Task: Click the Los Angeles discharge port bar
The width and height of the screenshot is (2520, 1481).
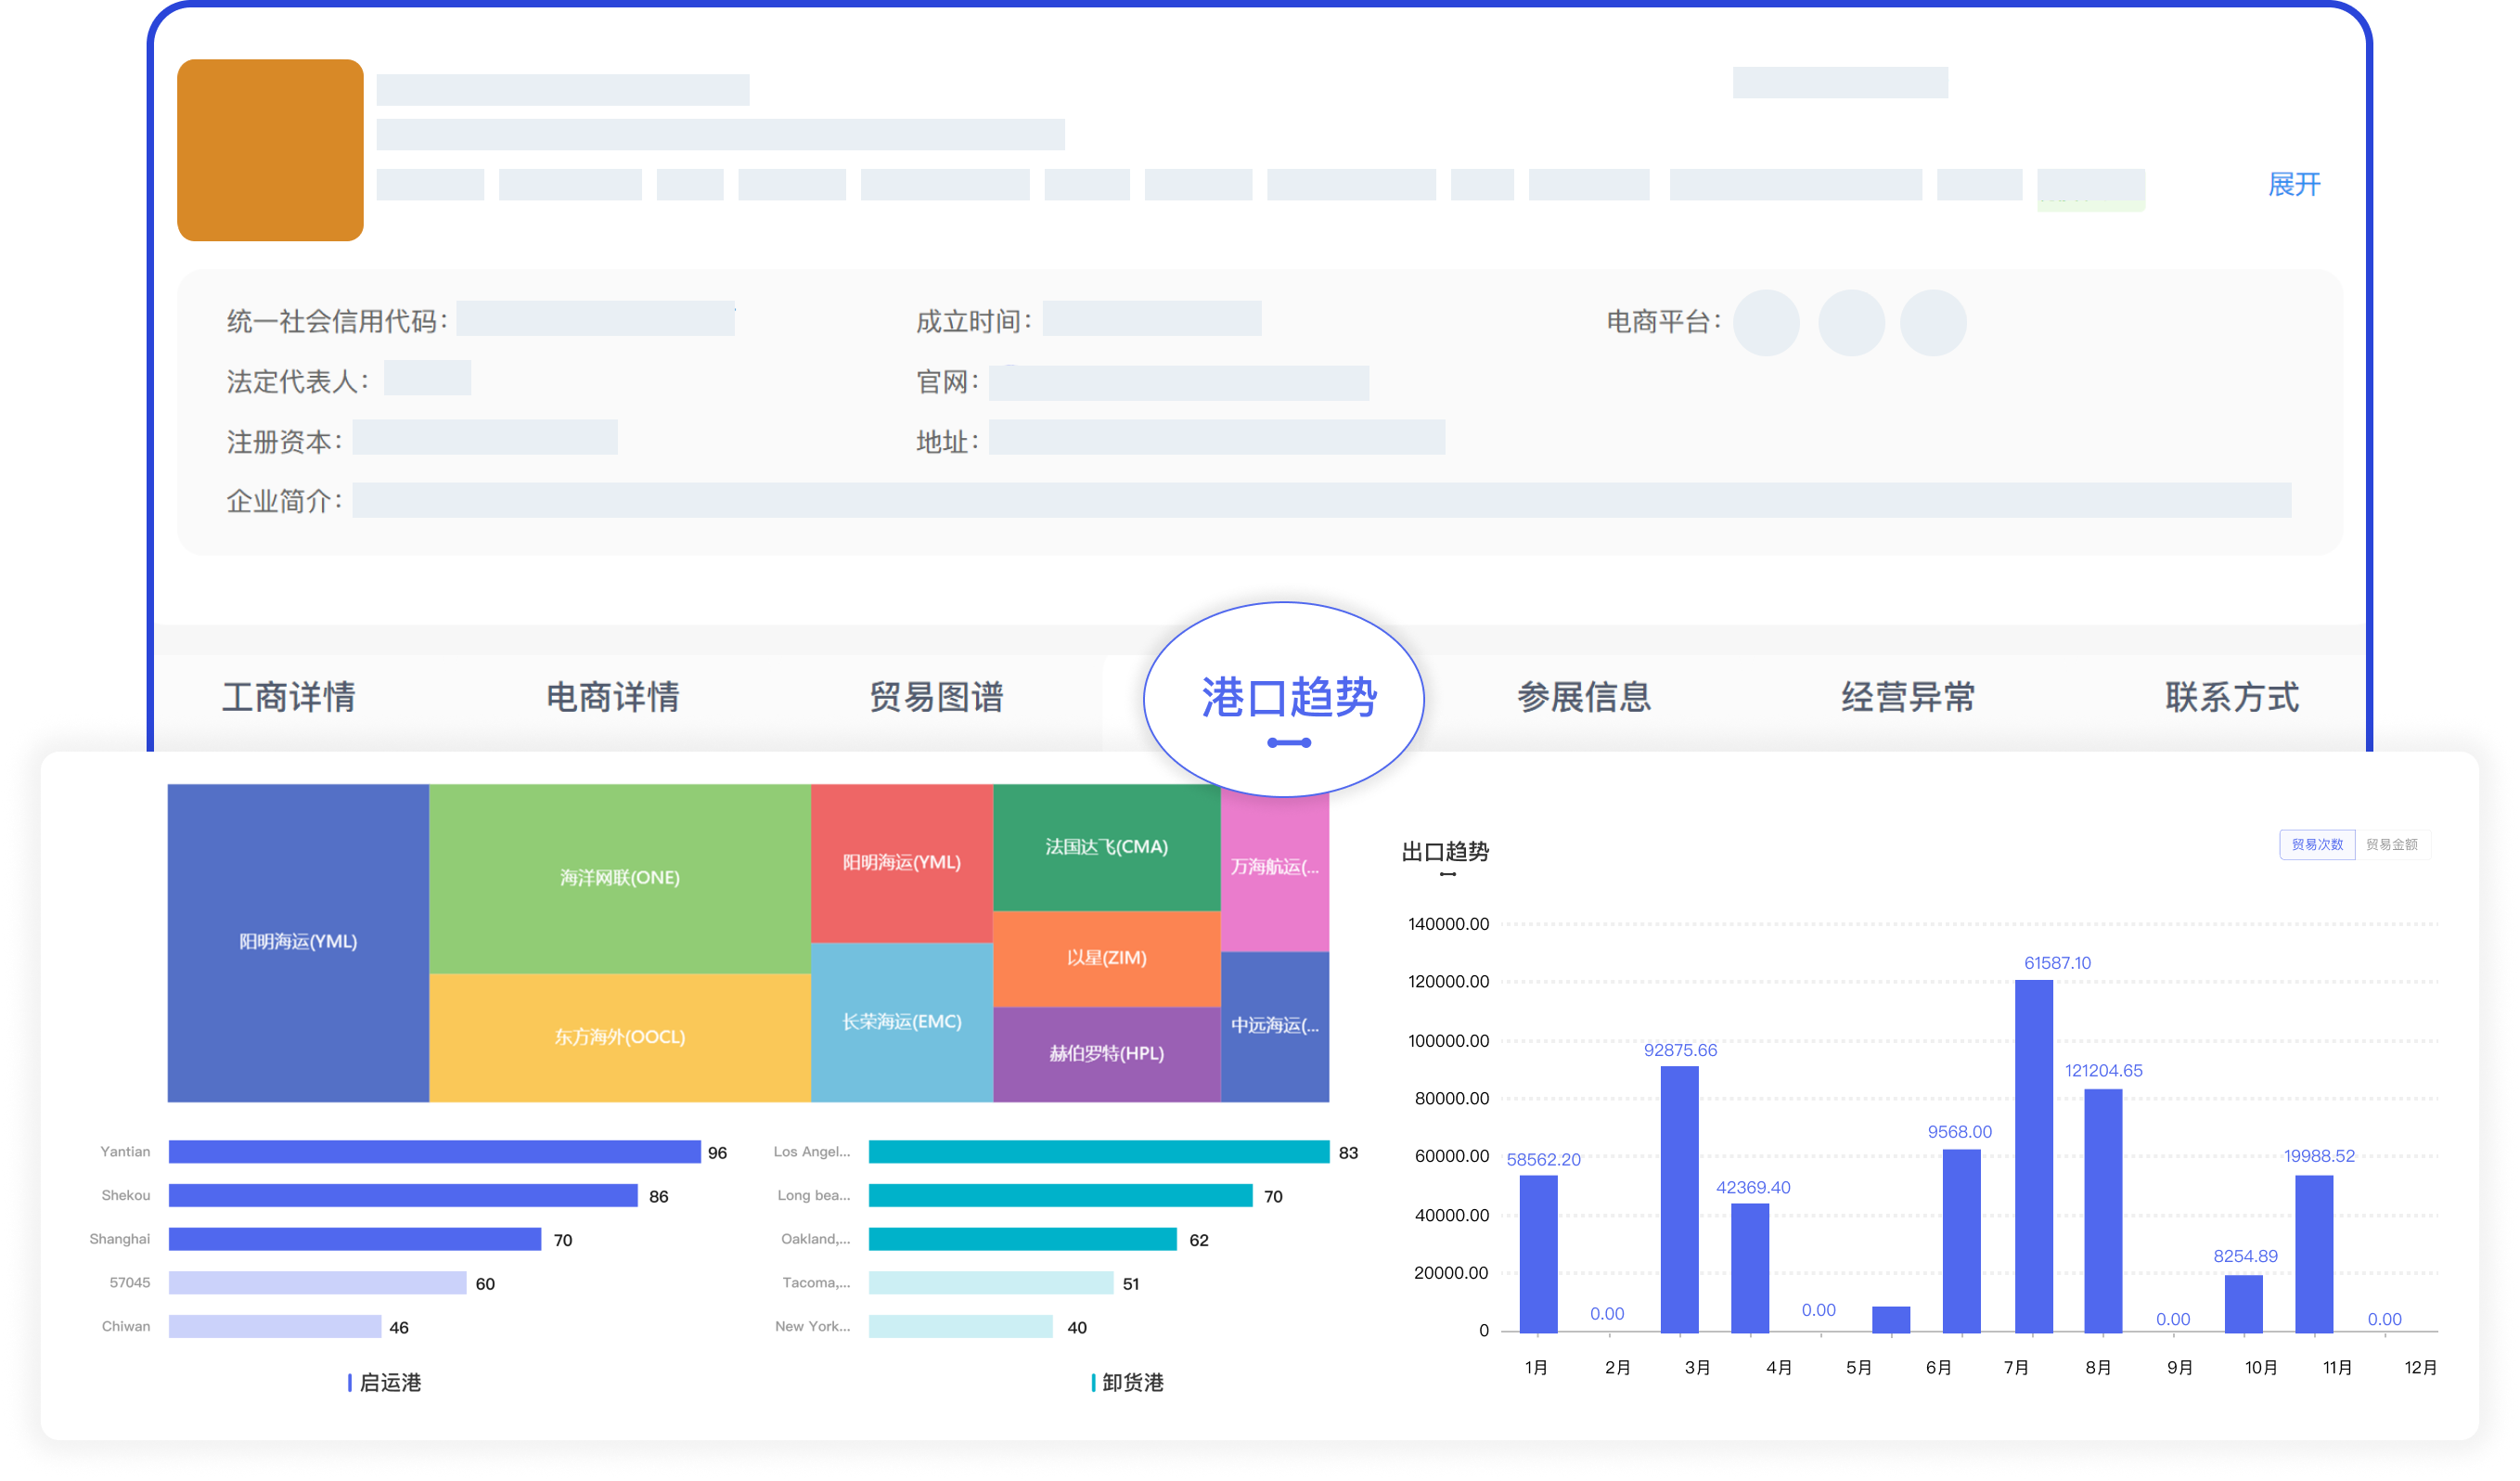Action: [1098, 1152]
